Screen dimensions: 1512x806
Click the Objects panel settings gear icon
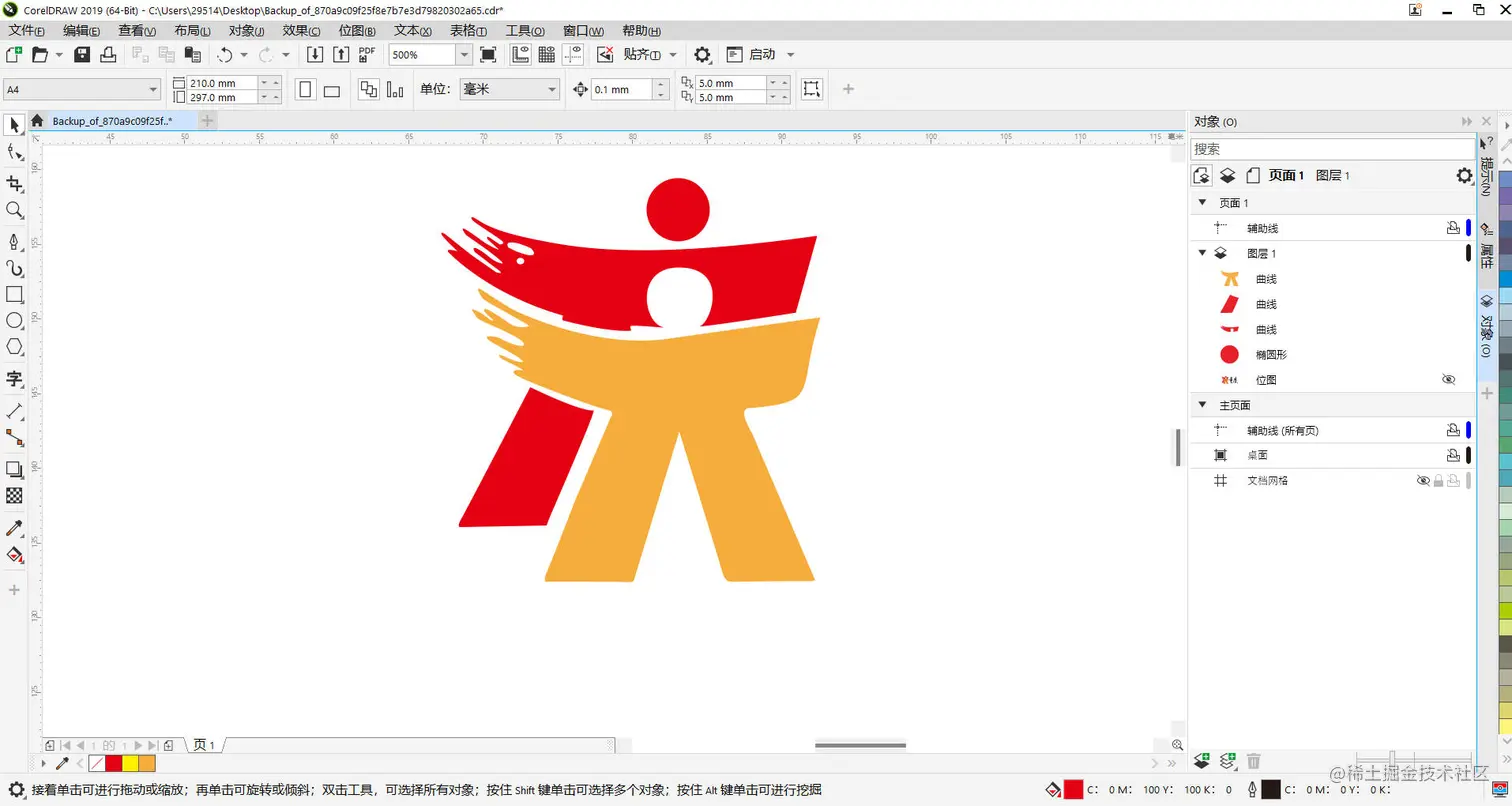(1462, 175)
